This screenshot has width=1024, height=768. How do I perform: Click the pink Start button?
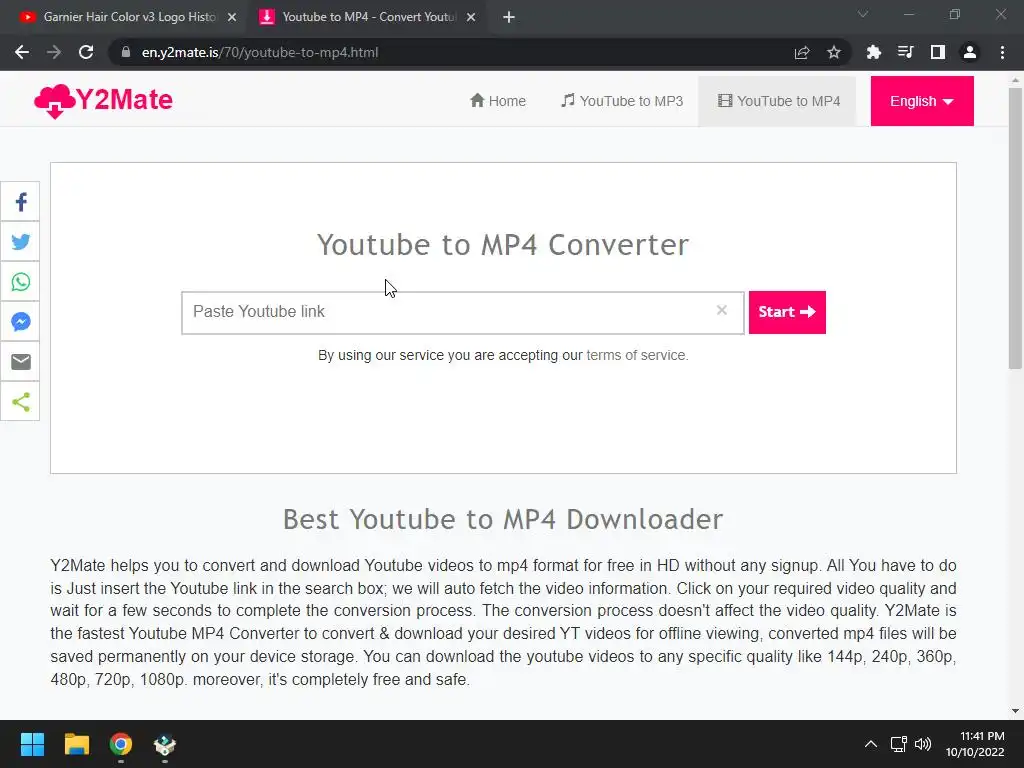pos(787,312)
